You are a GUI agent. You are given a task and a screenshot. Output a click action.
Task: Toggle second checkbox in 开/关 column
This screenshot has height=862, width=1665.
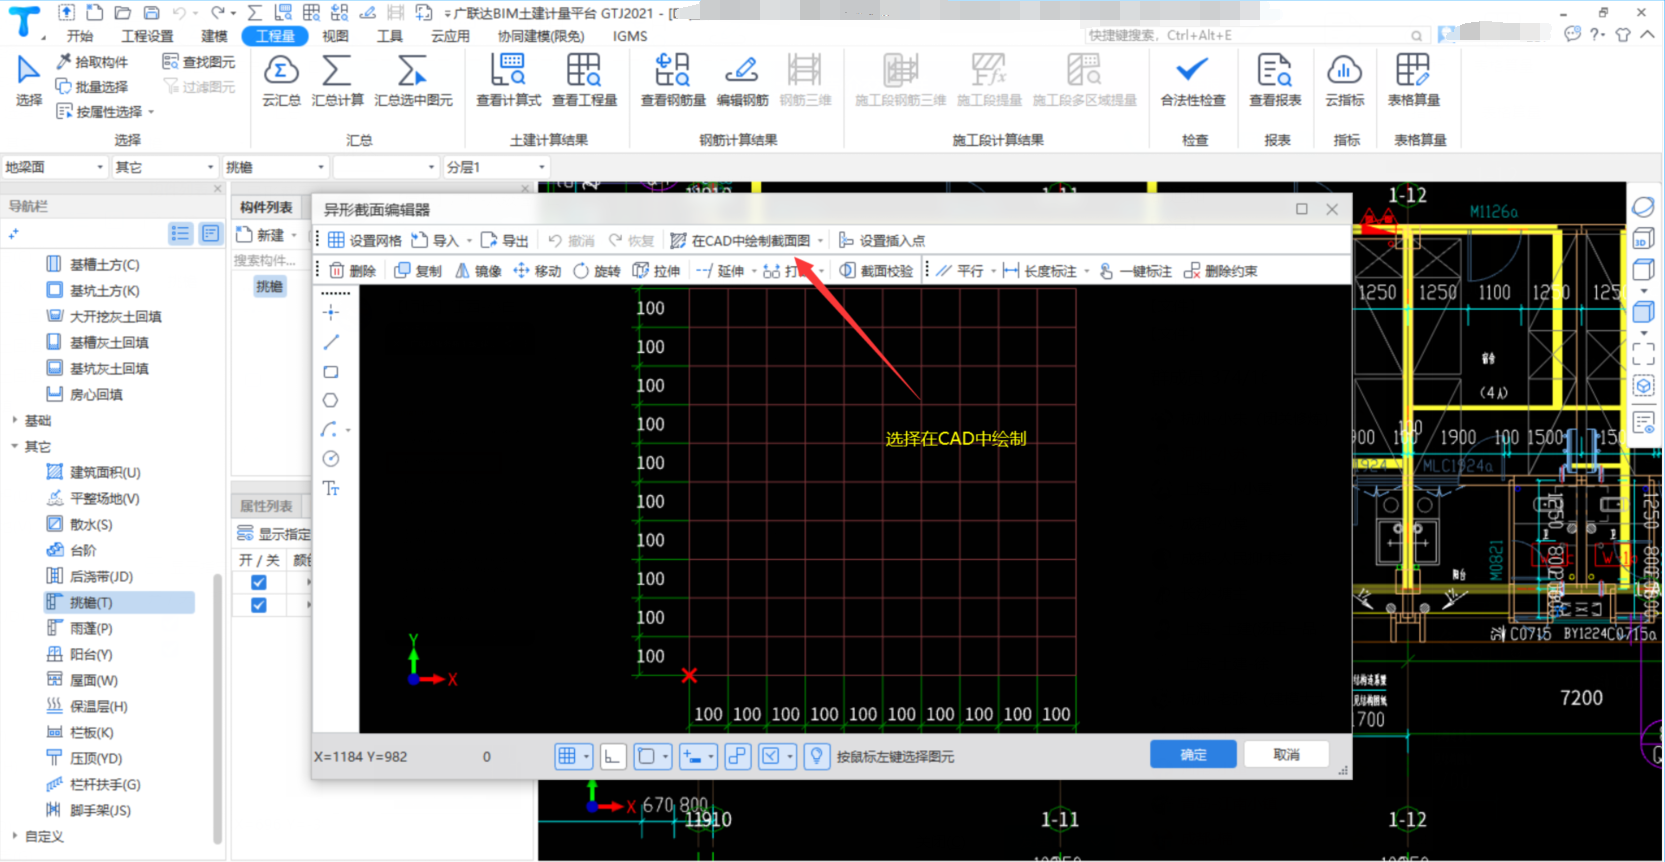(x=259, y=605)
